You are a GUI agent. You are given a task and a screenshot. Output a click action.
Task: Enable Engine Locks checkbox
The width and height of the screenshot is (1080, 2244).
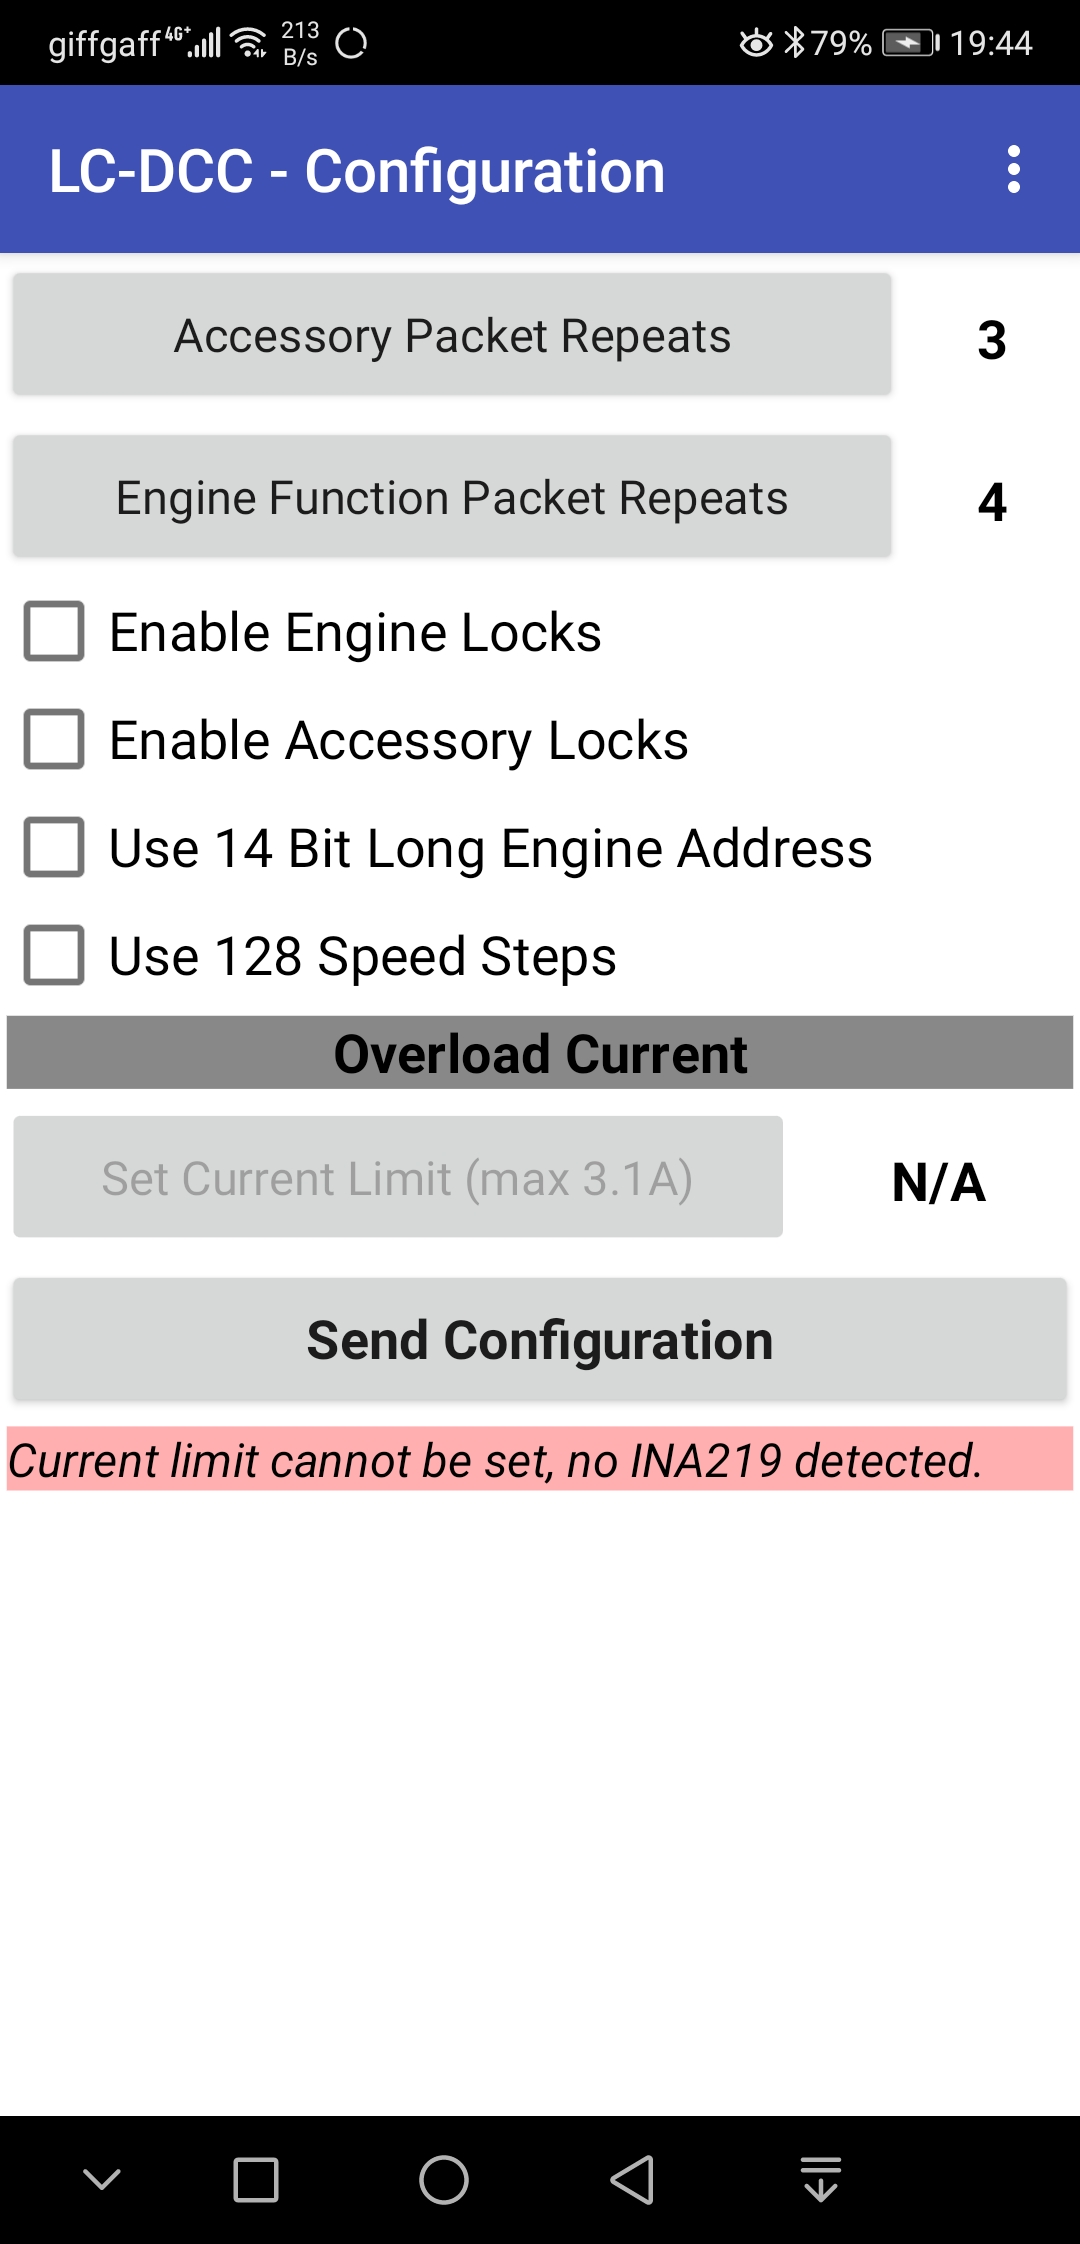pos(54,631)
